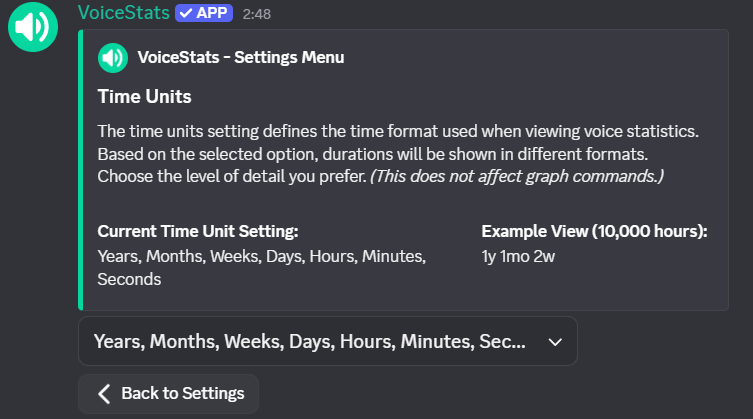Open the time units select menu
The width and height of the screenshot is (753, 419).
pos(310,341)
